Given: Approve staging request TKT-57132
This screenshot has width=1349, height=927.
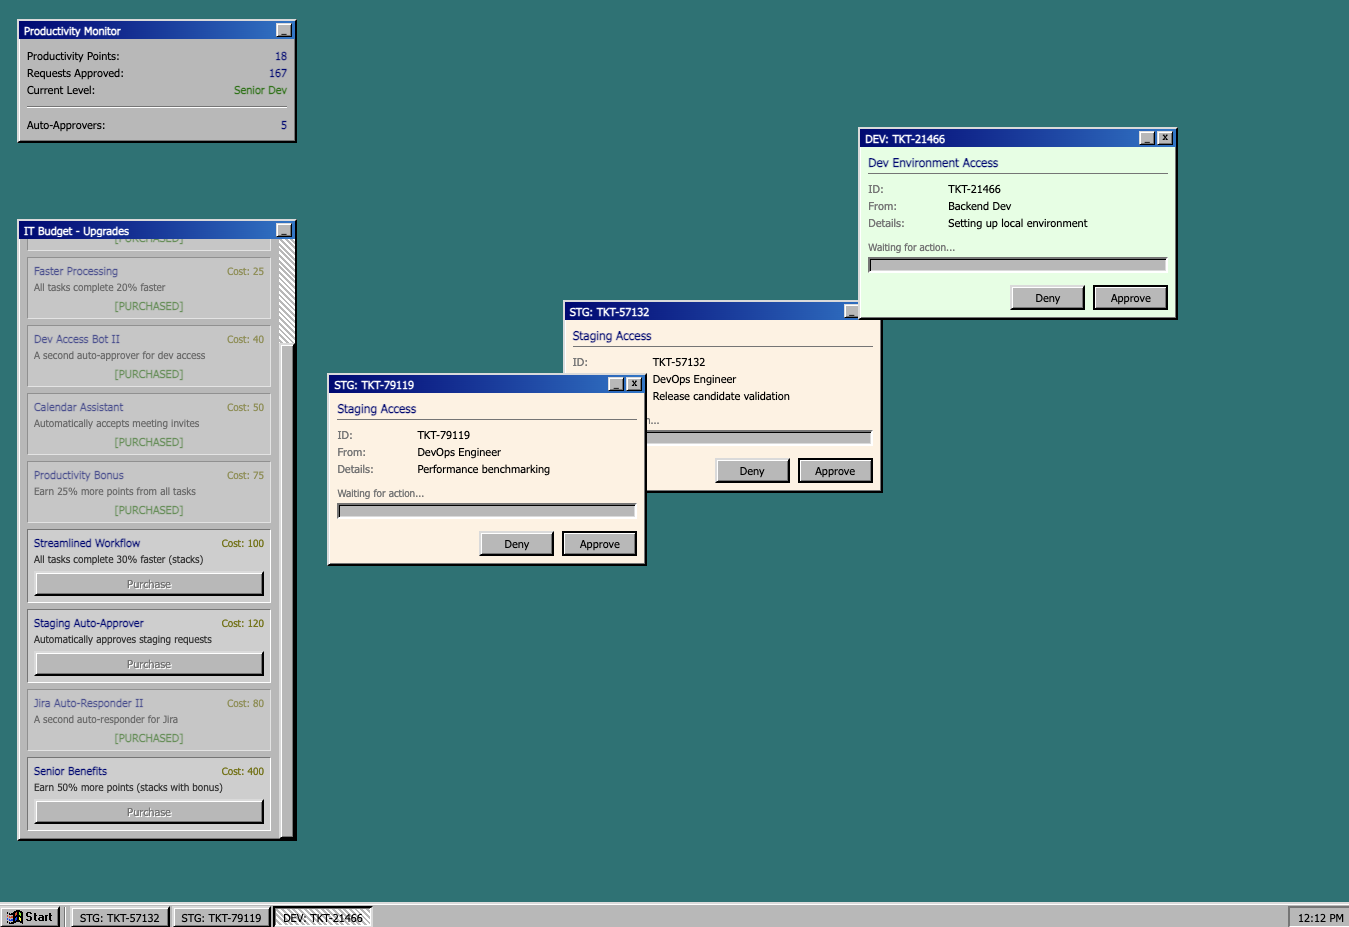Looking at the screenshot, I should point(835,471).
